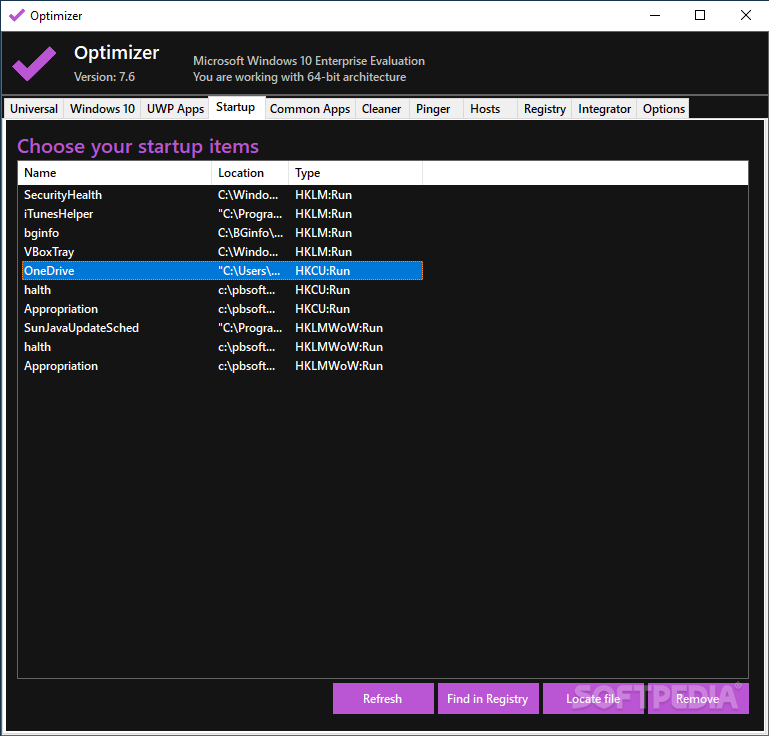The width and height of the screenshot is (769, 736).
Task: Sort list by Name column header
Action: tap(115, 173)
